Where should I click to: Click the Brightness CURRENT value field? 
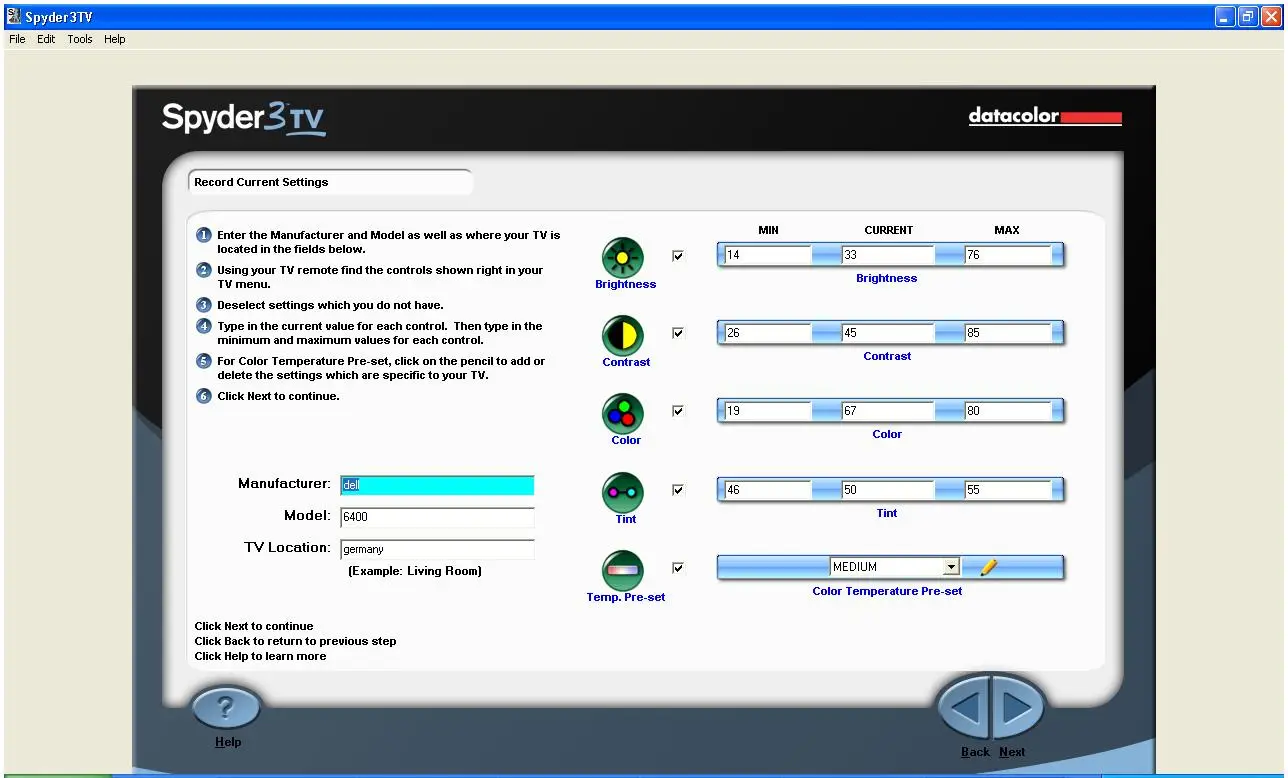(887, 255)
